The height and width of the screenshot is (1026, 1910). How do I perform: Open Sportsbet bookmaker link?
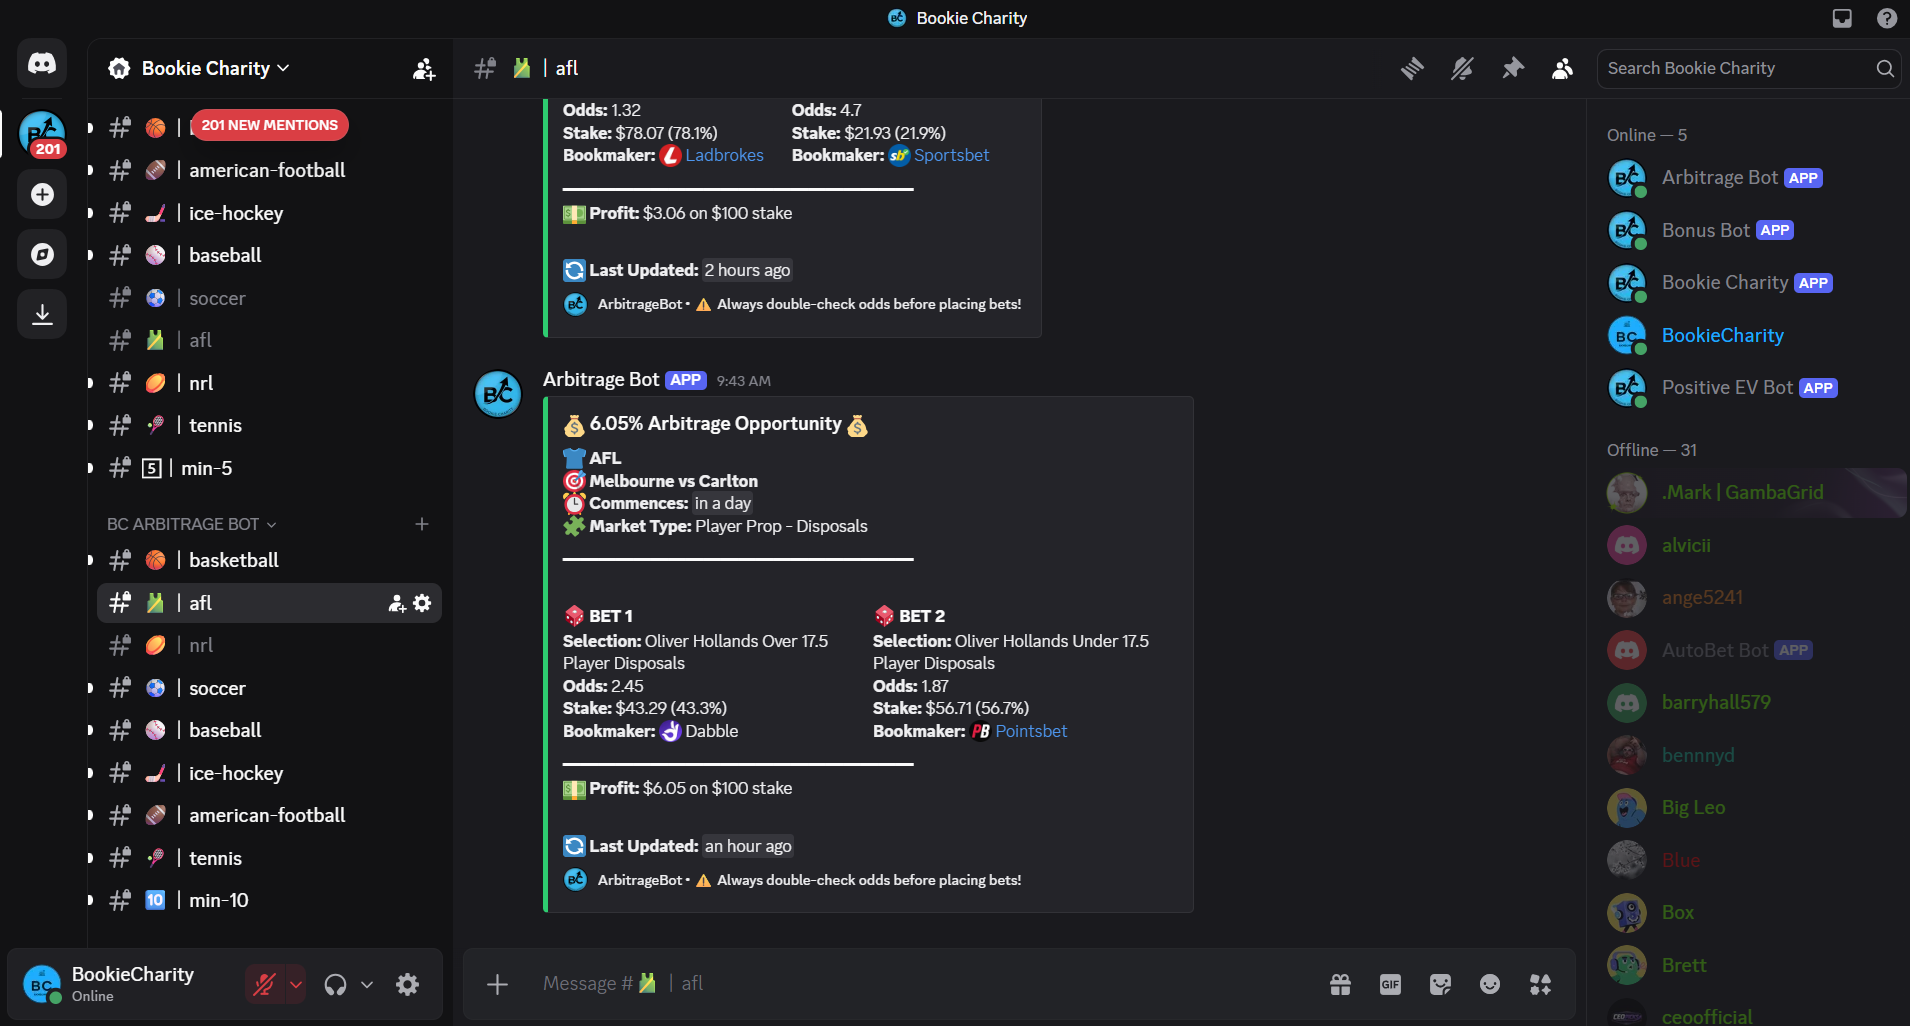(951, 155)
